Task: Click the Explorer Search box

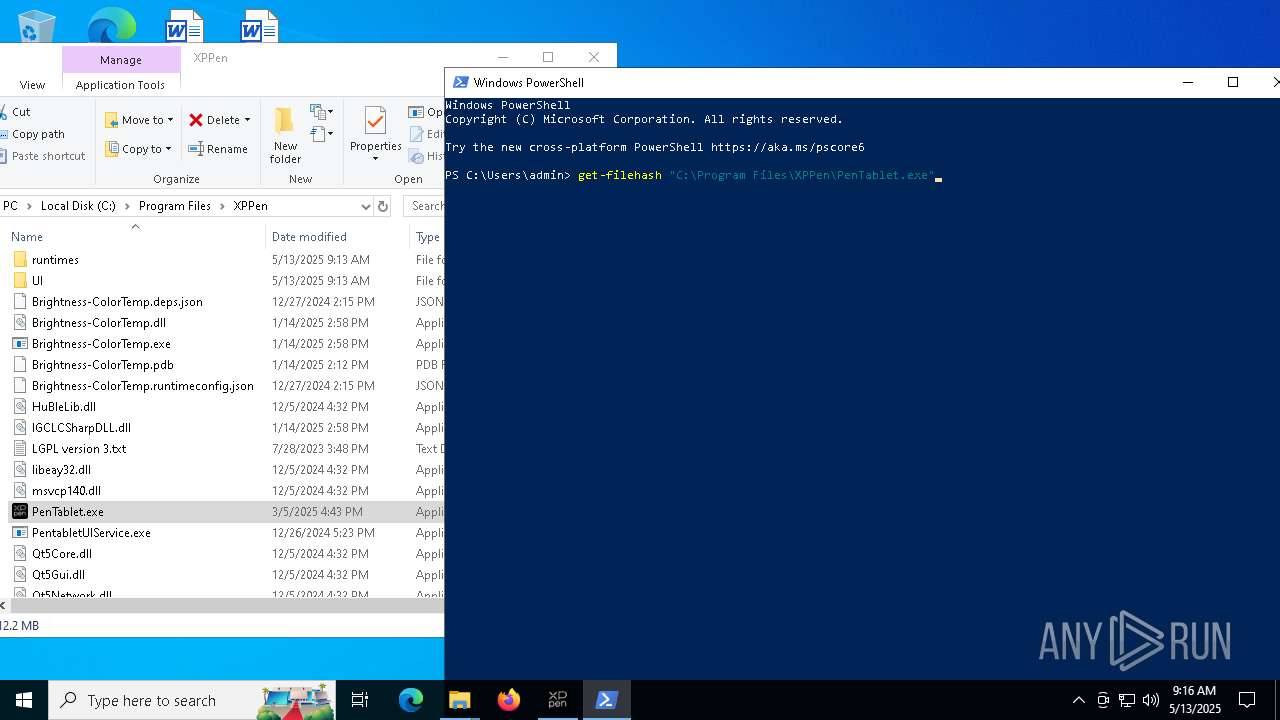Action: (425, 206)
